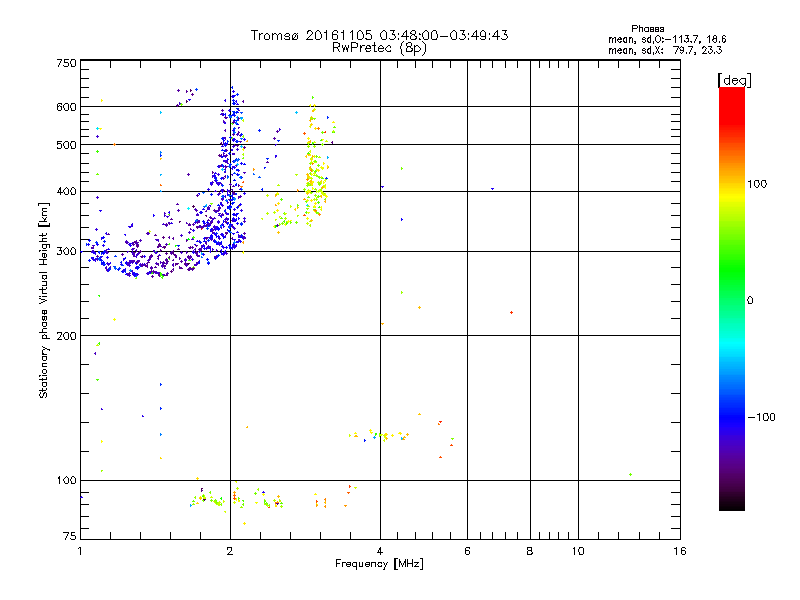Screen dimensions: 800x600
Task: Click the y-axis tick label '600'
Action: coord(66,107)
